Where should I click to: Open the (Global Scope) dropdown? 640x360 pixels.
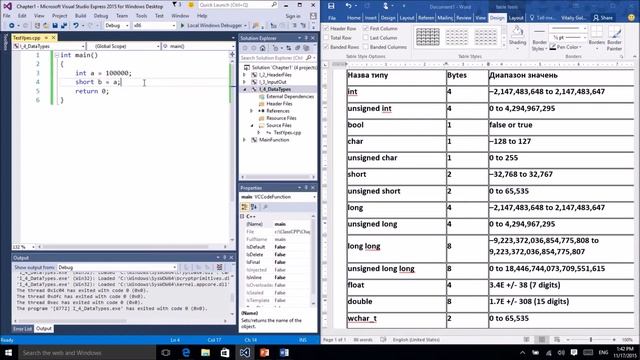(x=123, y=46)
